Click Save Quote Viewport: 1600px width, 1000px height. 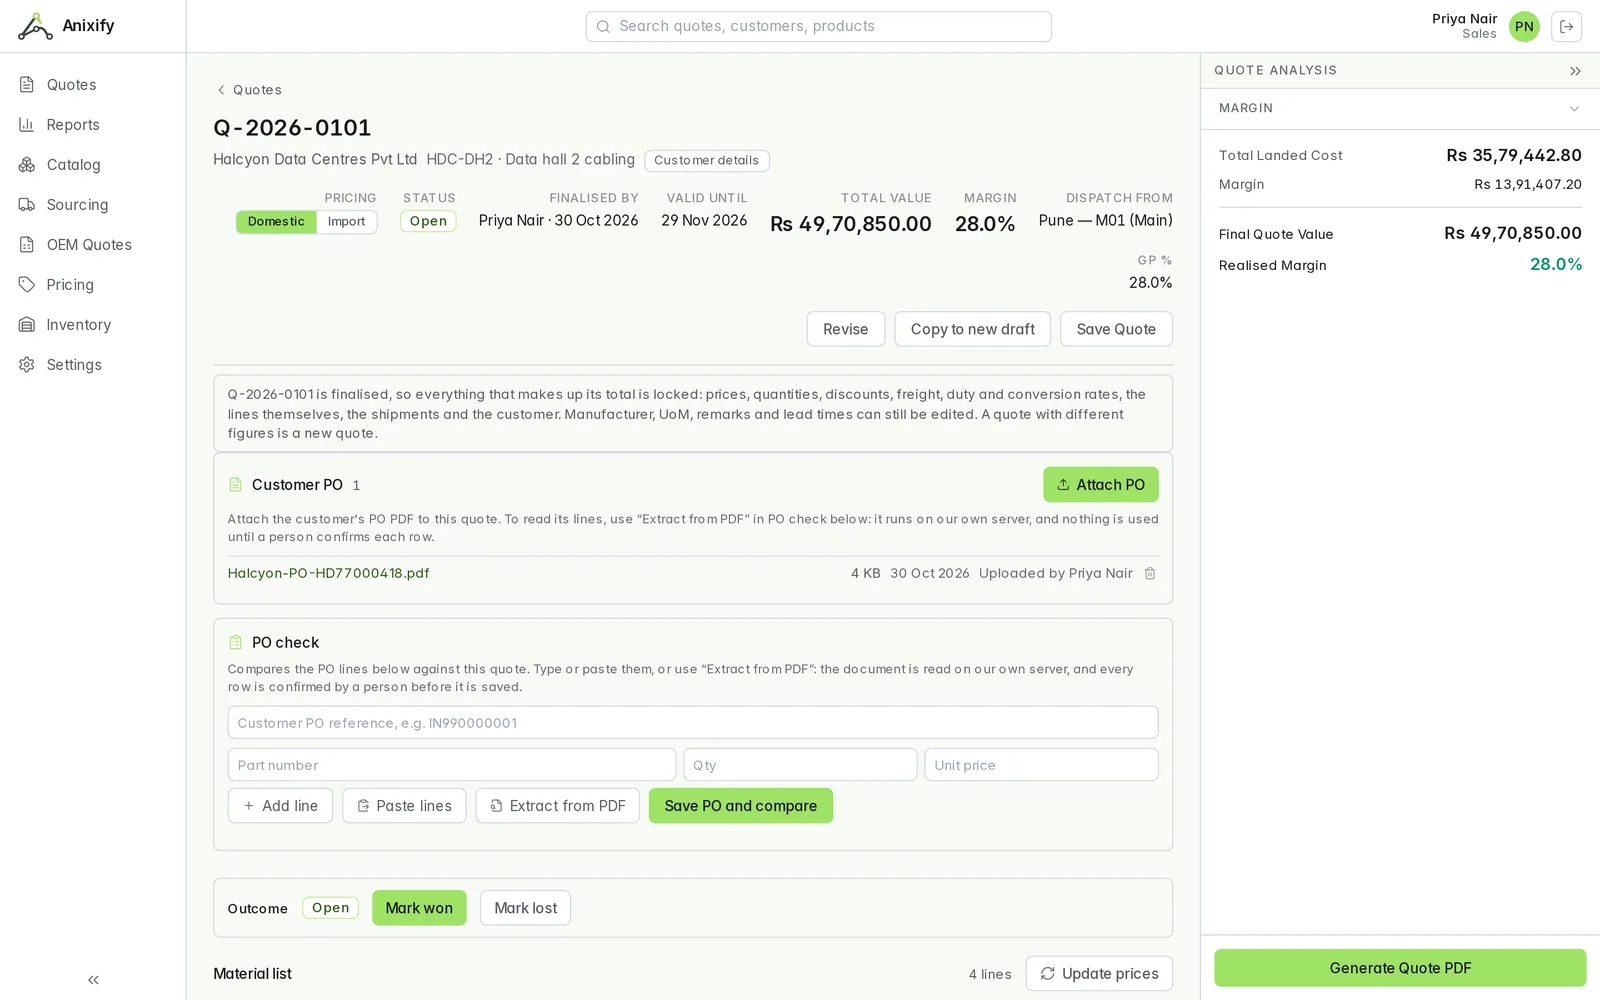pyautogui.click(x=1116, y=329)
